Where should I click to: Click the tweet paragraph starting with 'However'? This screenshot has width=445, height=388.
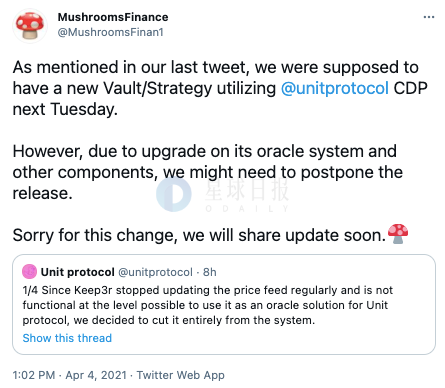point(208,172)
